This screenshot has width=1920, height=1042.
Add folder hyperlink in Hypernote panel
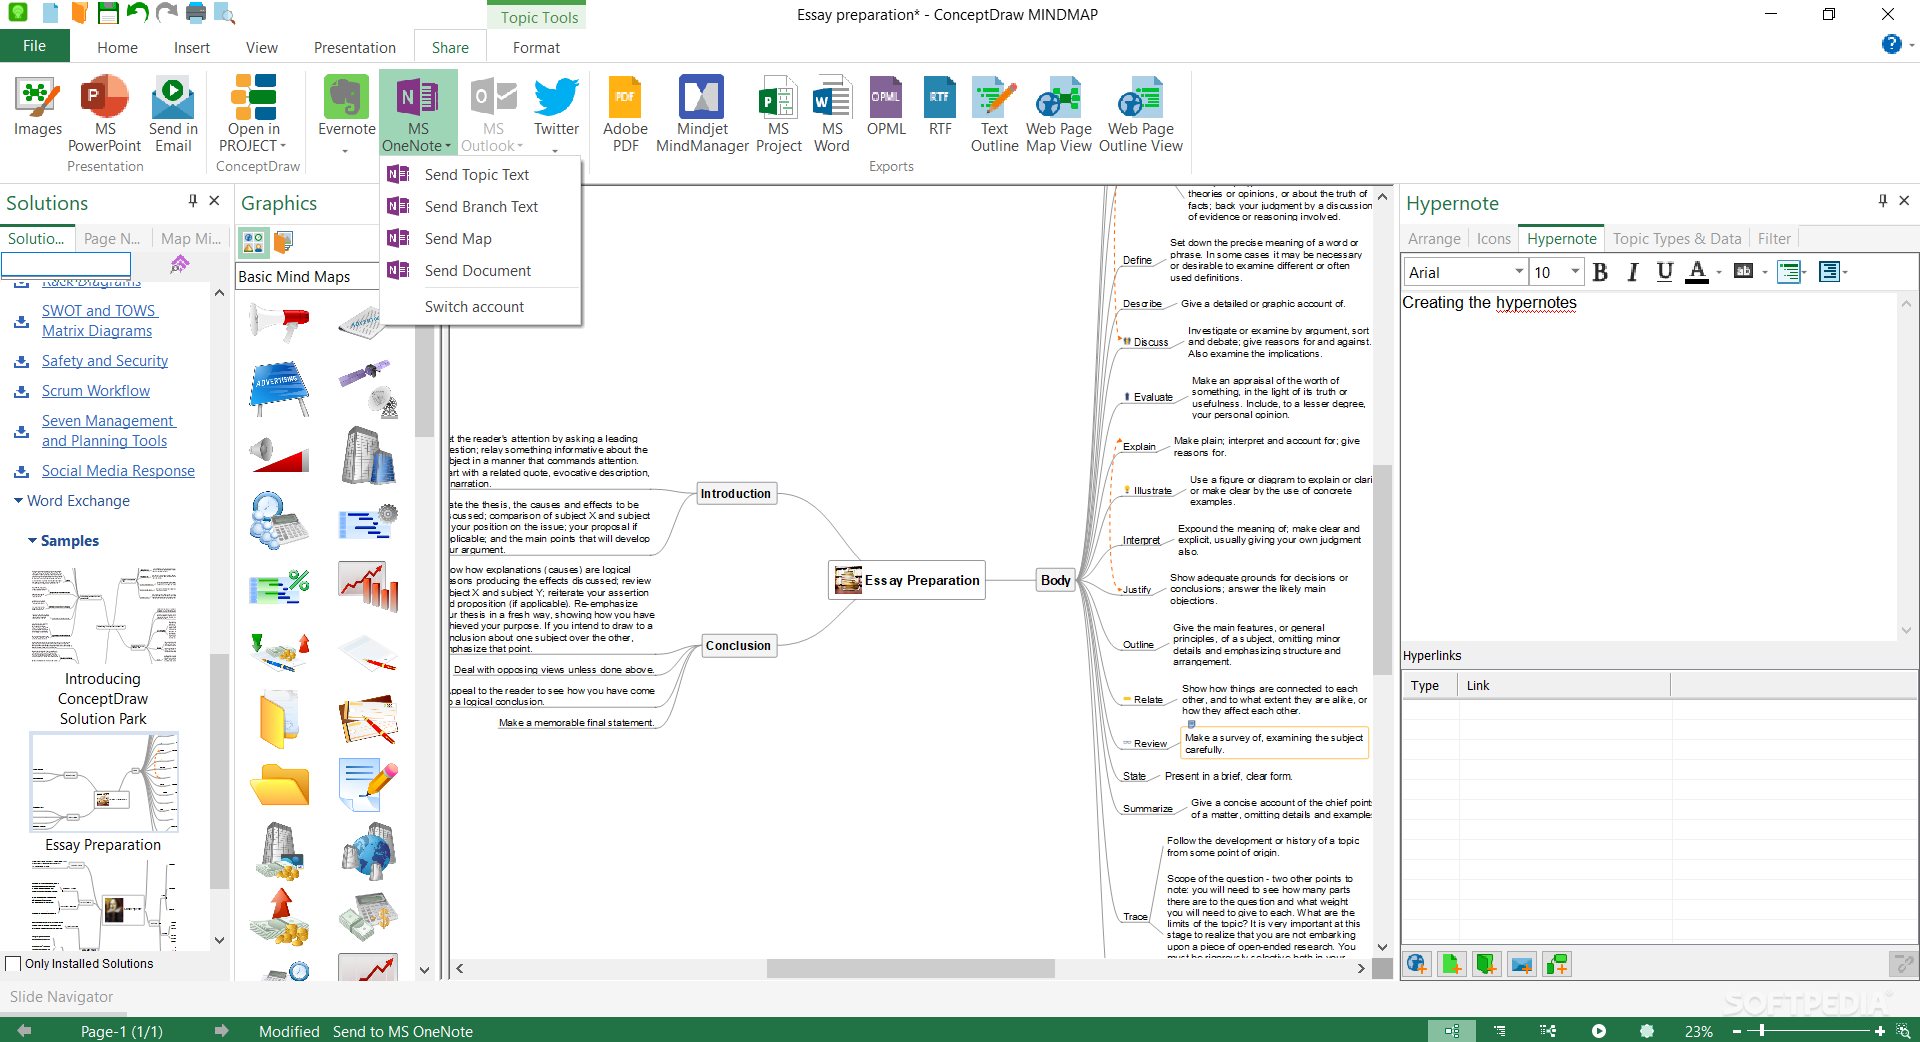1487,964
